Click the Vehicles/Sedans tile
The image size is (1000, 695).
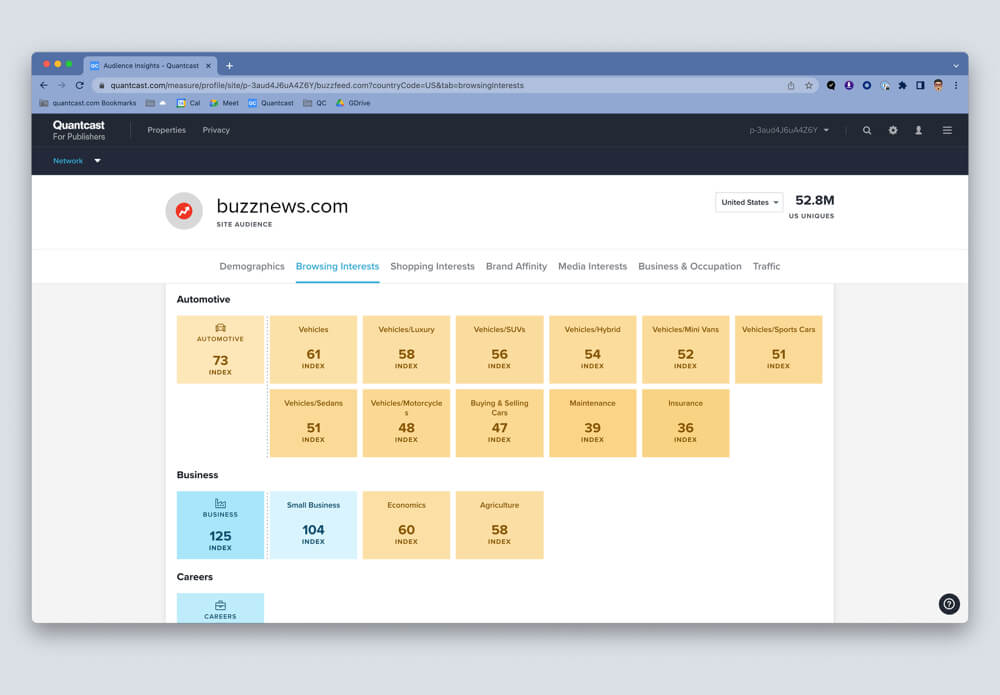[x=313, y=423]
